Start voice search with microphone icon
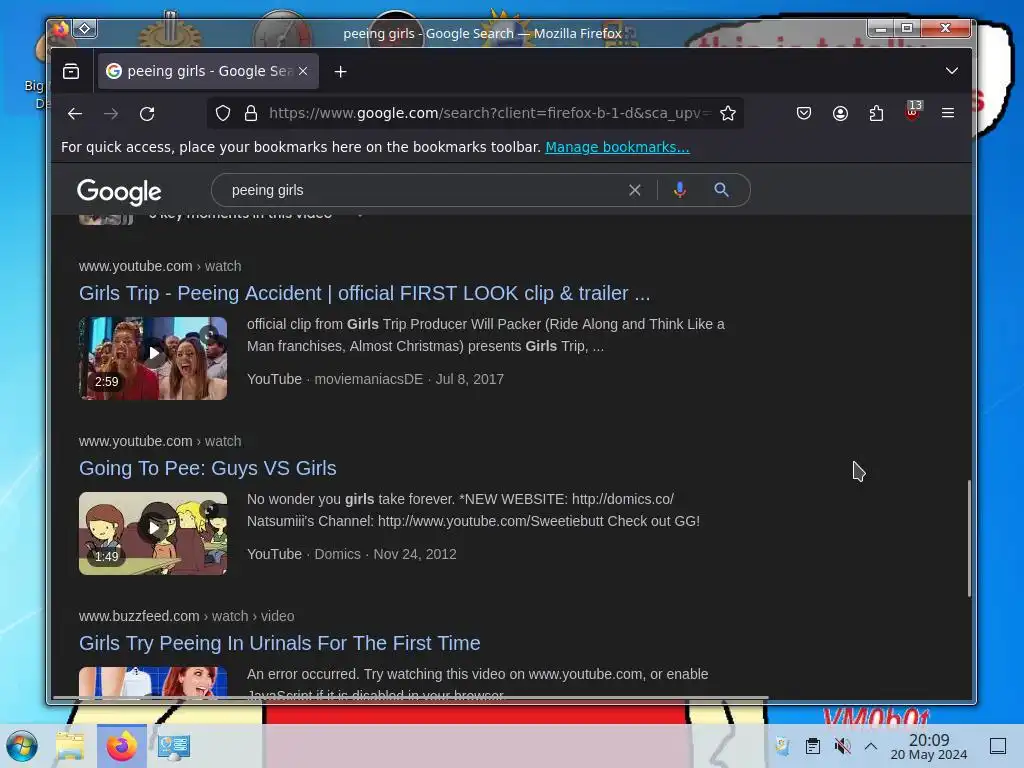 [680, 190]
